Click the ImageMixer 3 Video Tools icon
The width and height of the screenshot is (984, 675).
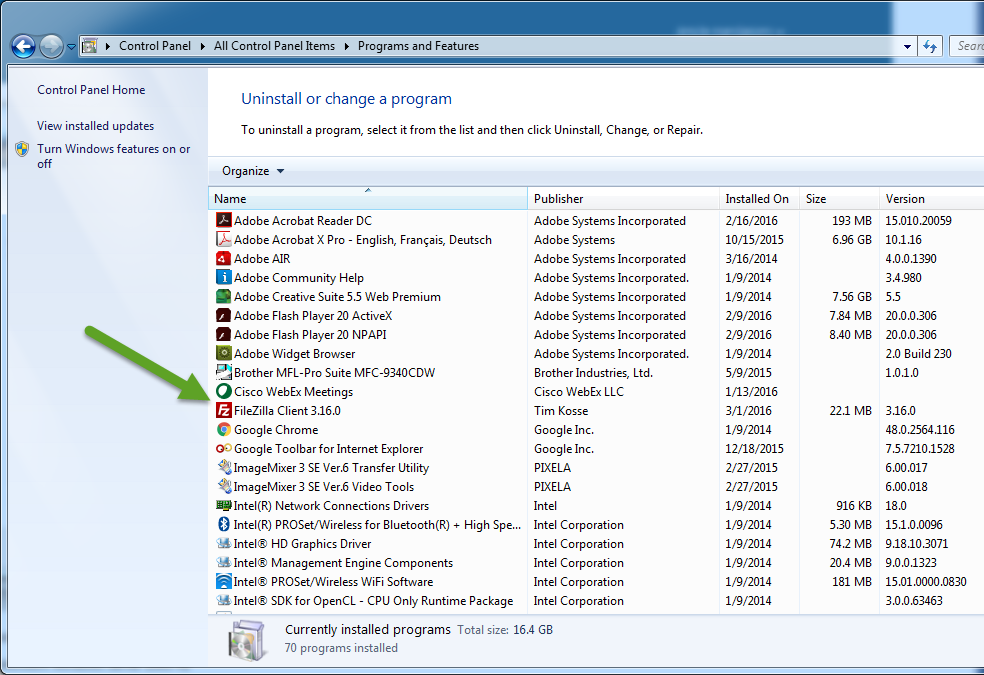(223, 486)
